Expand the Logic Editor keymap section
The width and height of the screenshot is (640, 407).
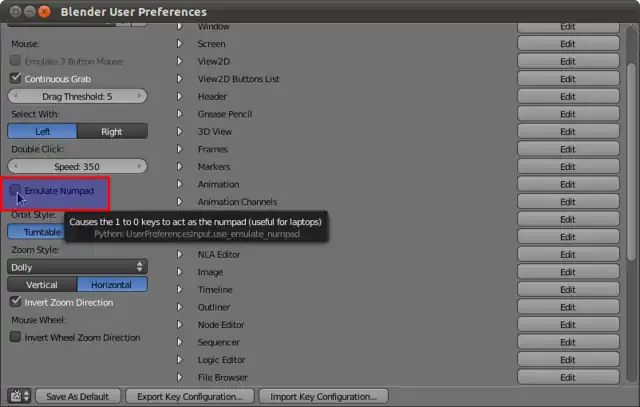pos(180,360)
